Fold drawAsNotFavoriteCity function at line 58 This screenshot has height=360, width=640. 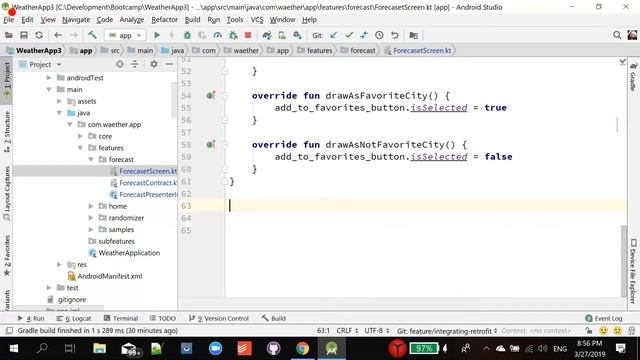point(225,144)
